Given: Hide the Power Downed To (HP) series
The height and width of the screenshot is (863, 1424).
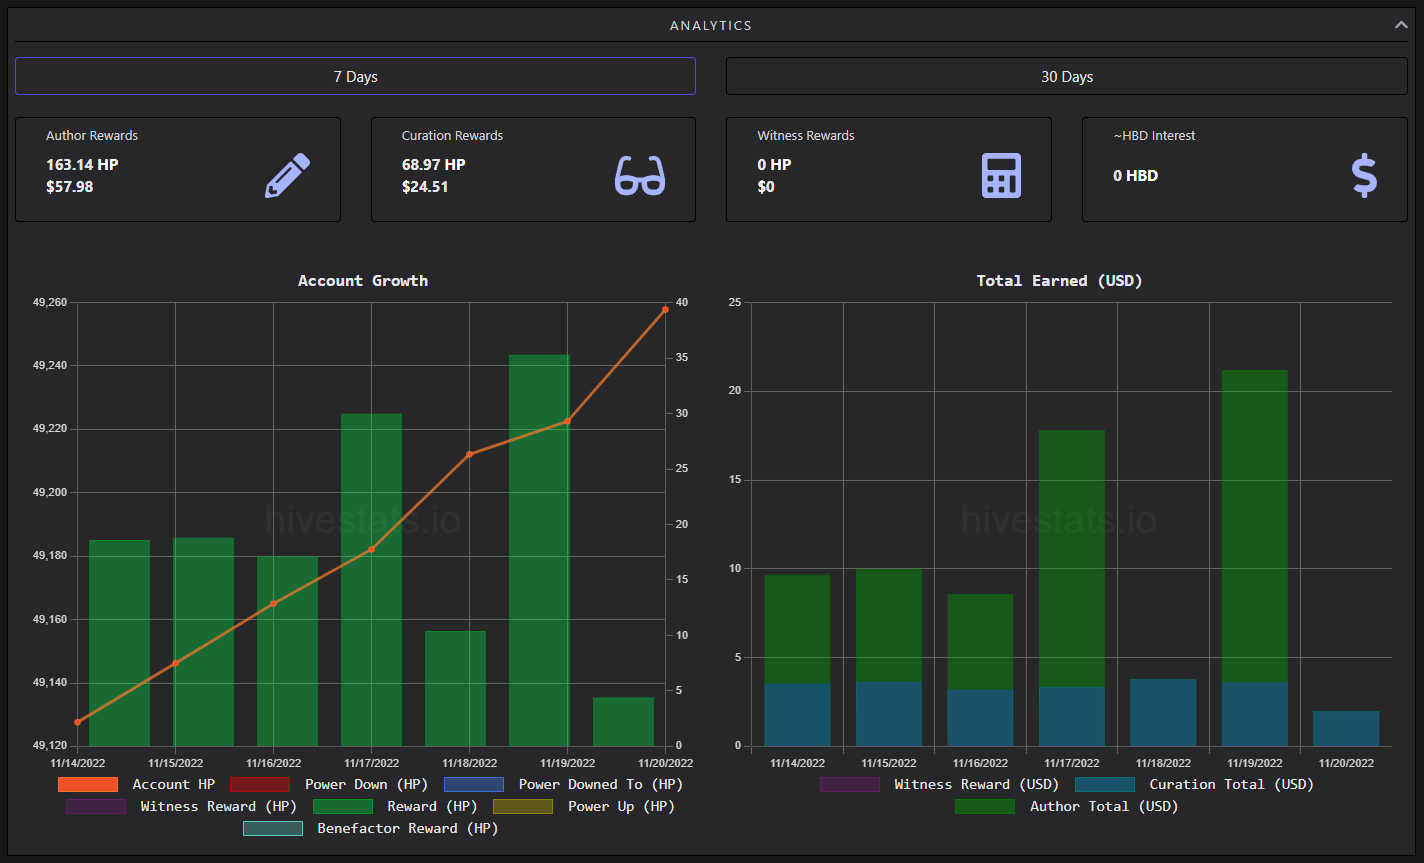Looking at the screenshot, I should [x=564, y=785].
